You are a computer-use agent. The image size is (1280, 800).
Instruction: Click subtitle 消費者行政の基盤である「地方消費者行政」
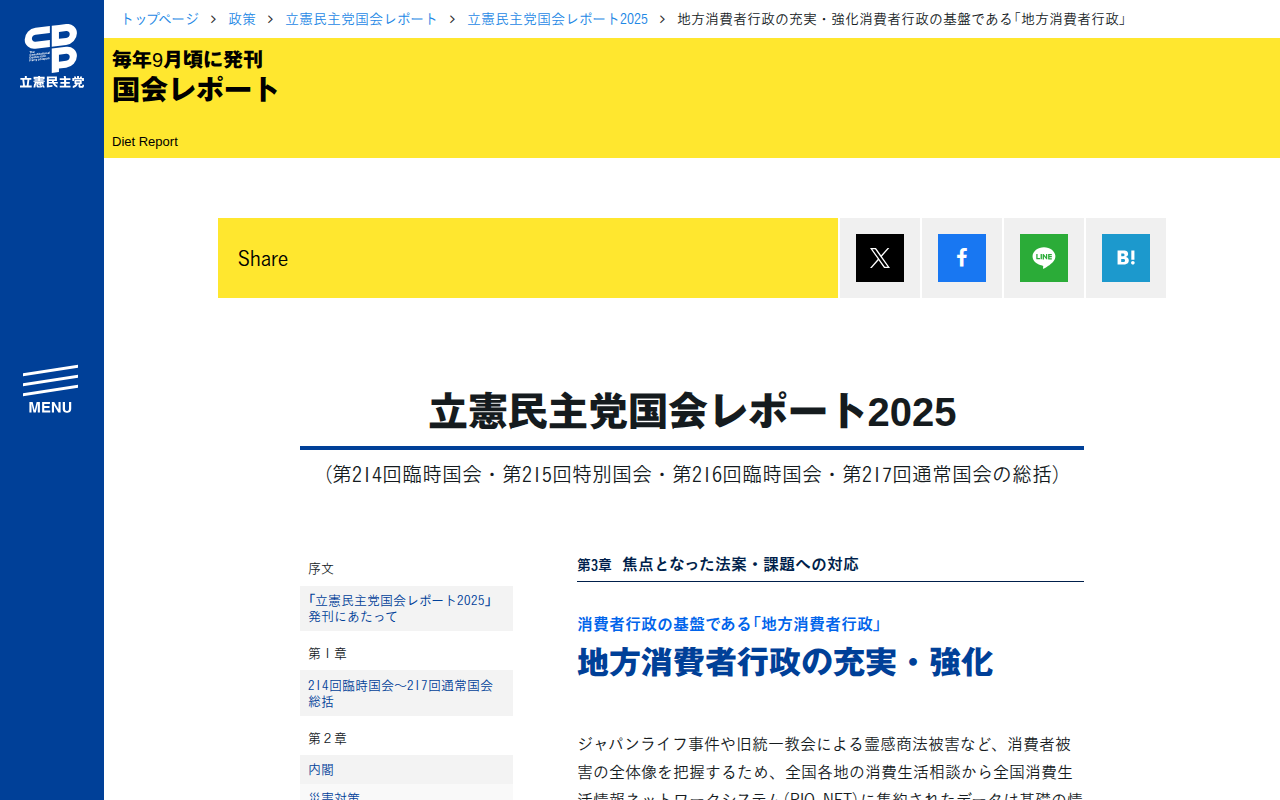(x=729, y=624)
